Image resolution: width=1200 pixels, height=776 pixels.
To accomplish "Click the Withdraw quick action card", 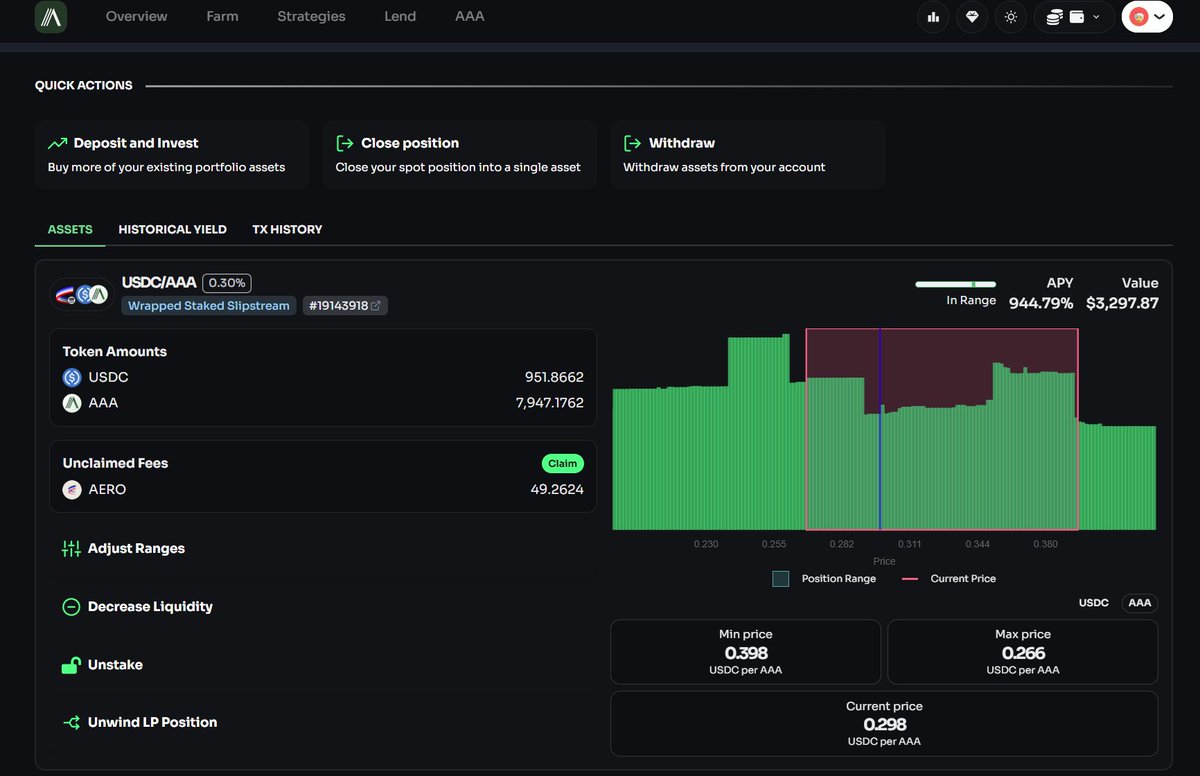I will [x=747, y=155].
